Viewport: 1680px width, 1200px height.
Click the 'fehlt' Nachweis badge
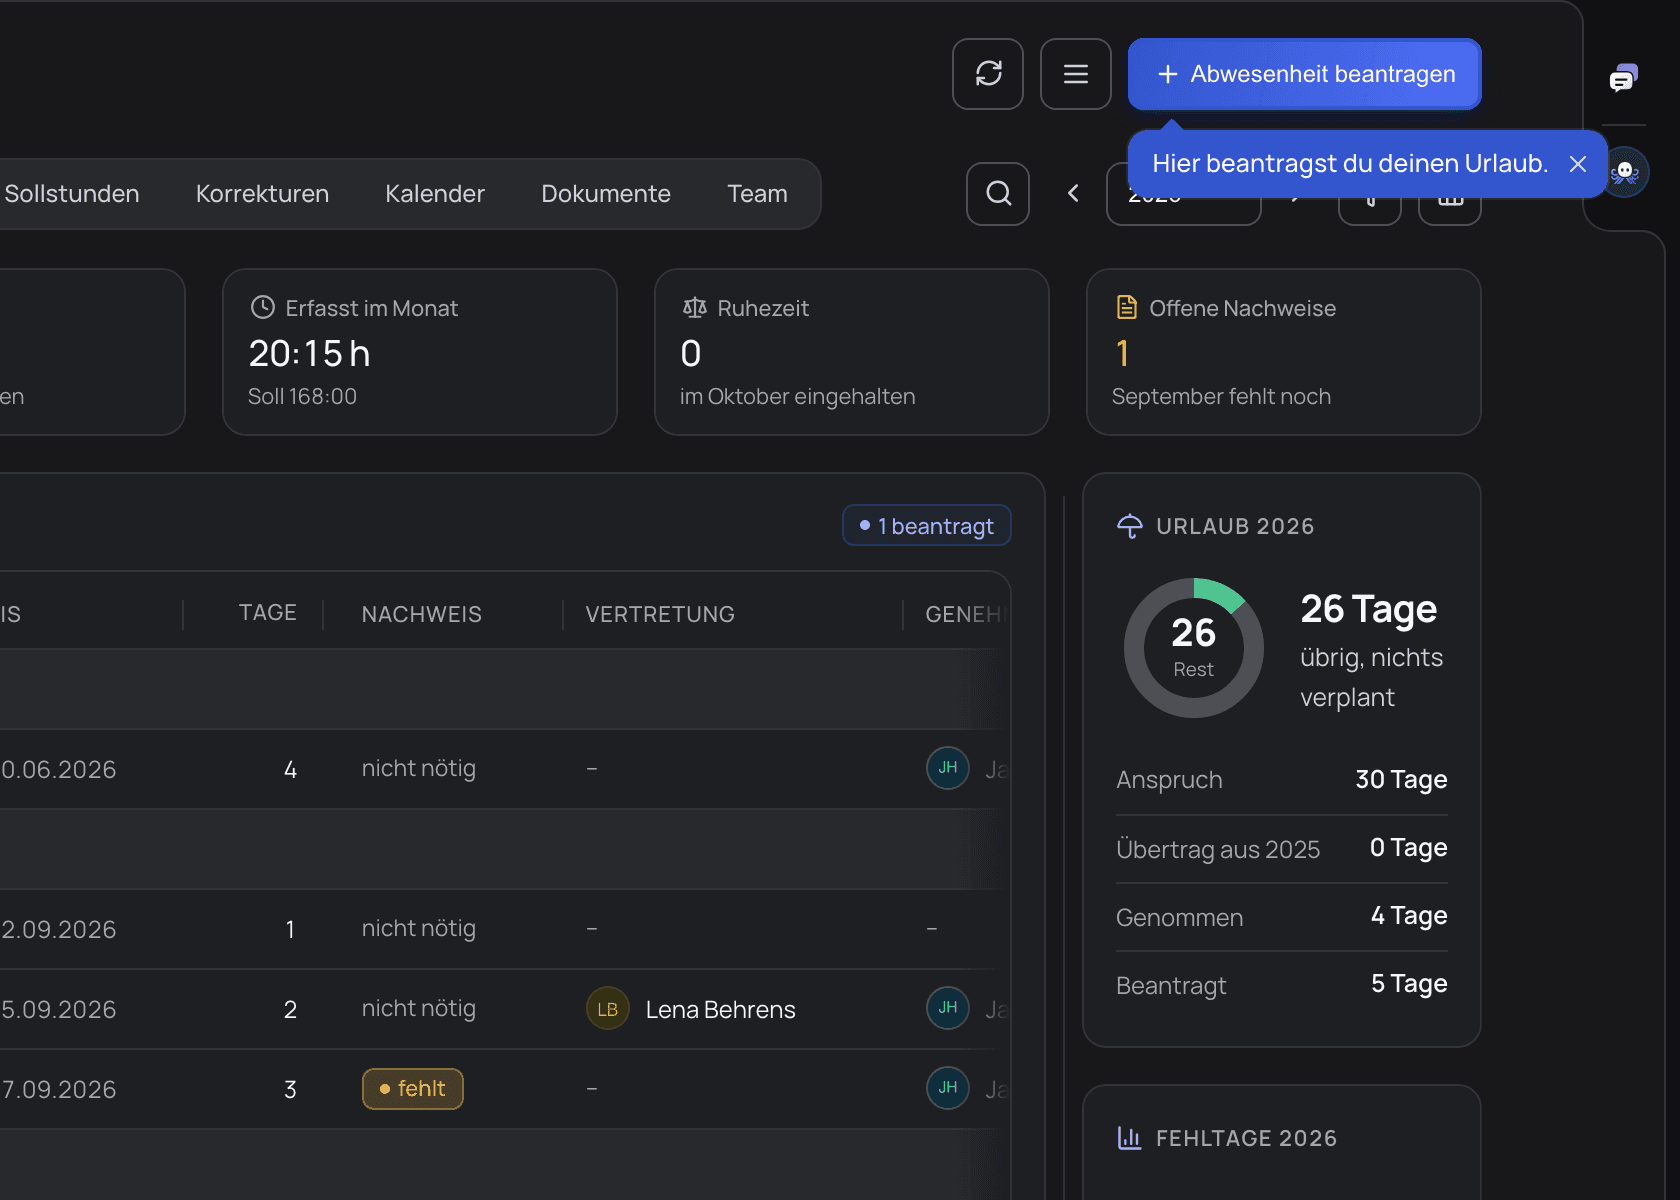(413, 1089)
